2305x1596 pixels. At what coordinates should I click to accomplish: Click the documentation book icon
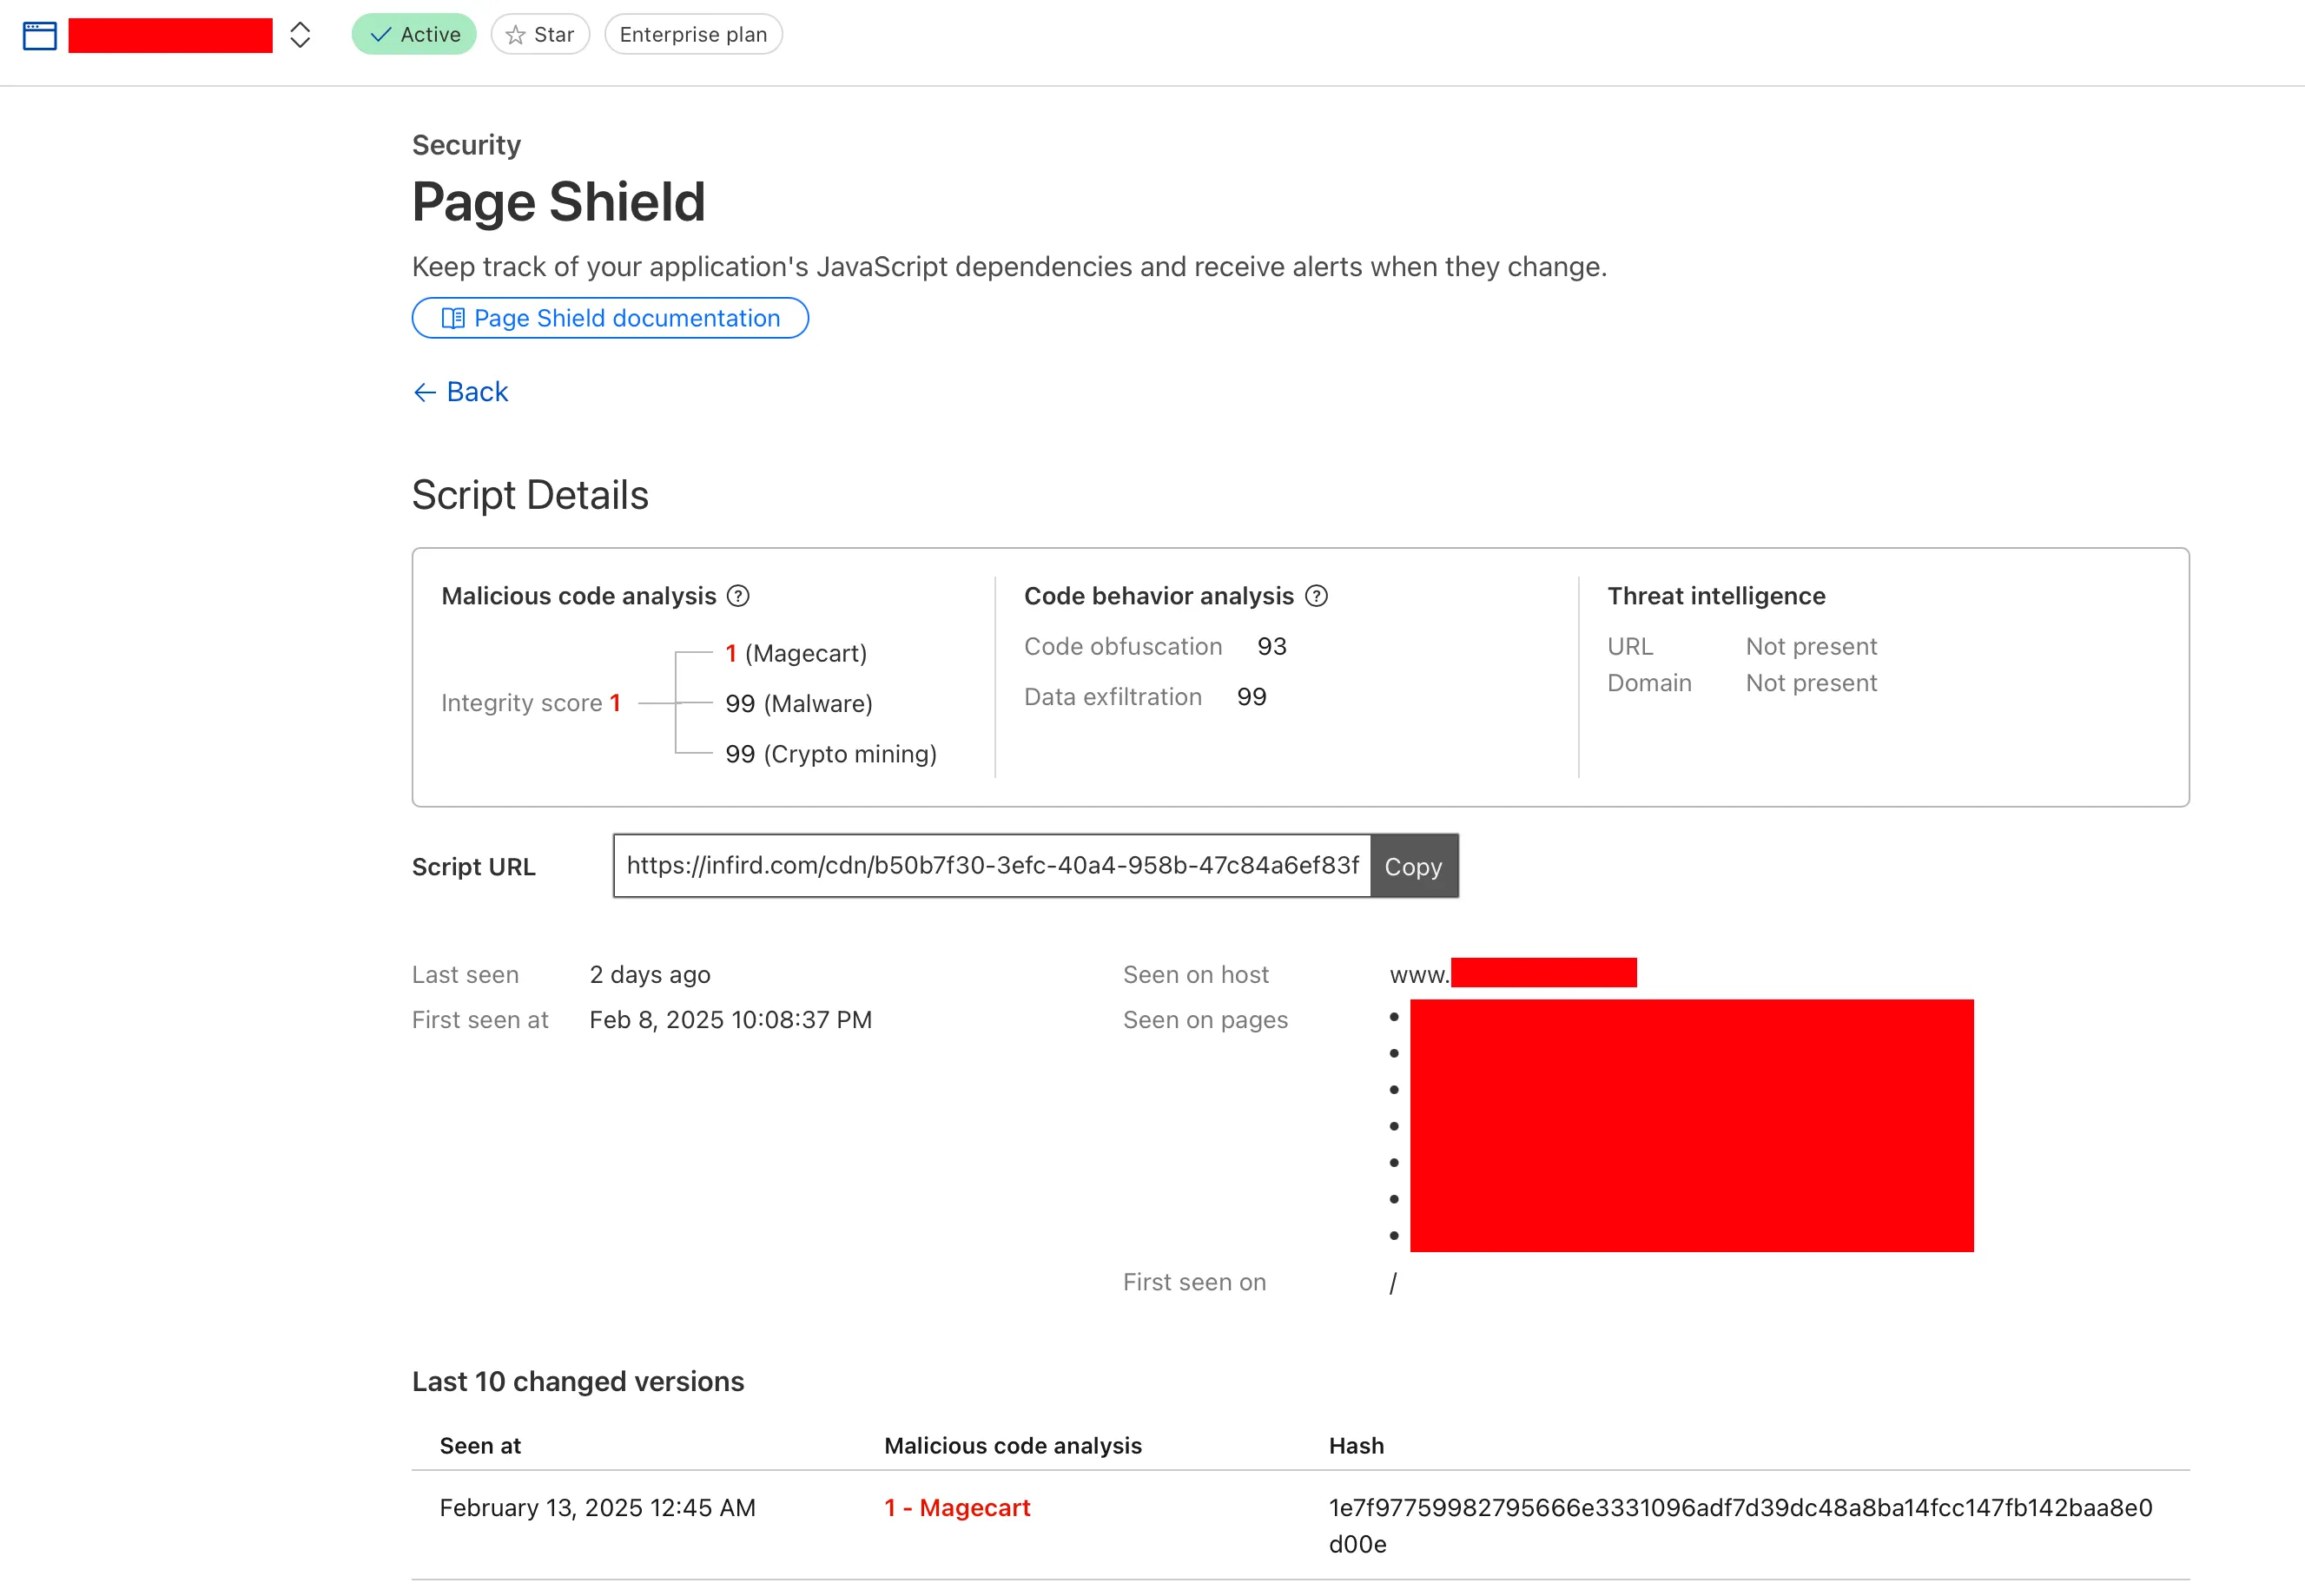[453, 318]
